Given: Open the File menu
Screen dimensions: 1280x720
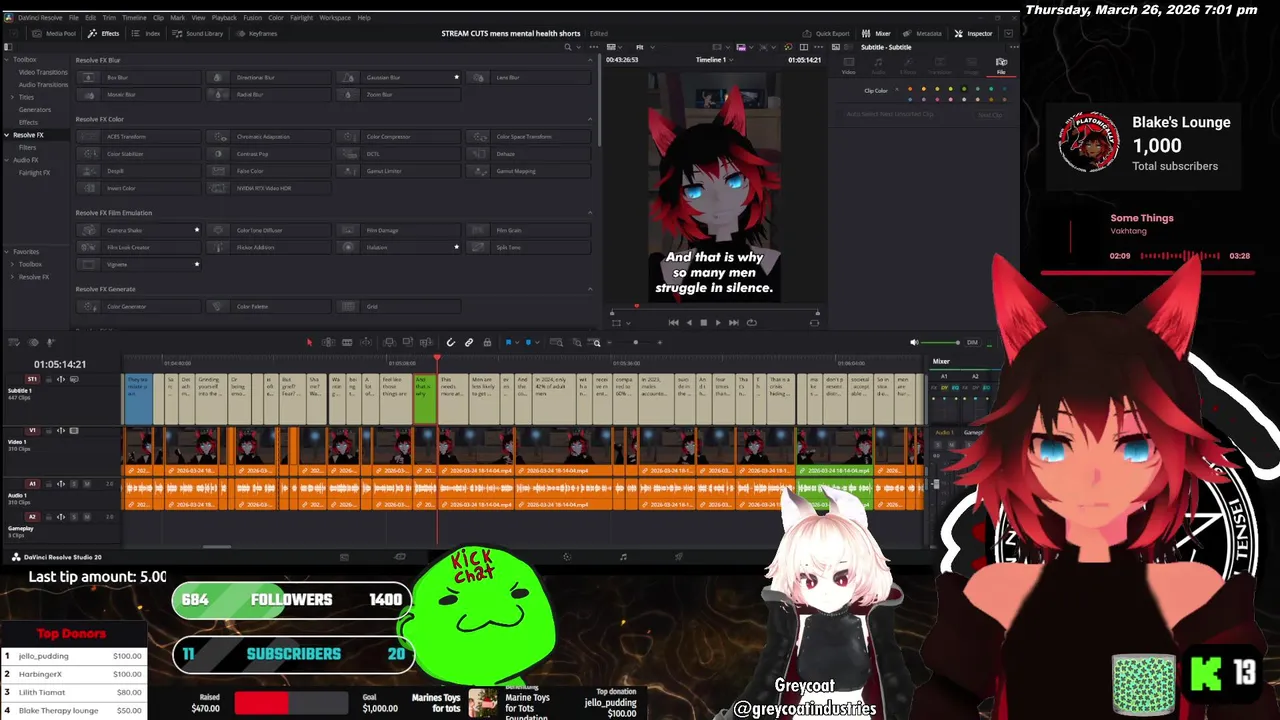Looking at the screenshot, I should click(74, 17).
